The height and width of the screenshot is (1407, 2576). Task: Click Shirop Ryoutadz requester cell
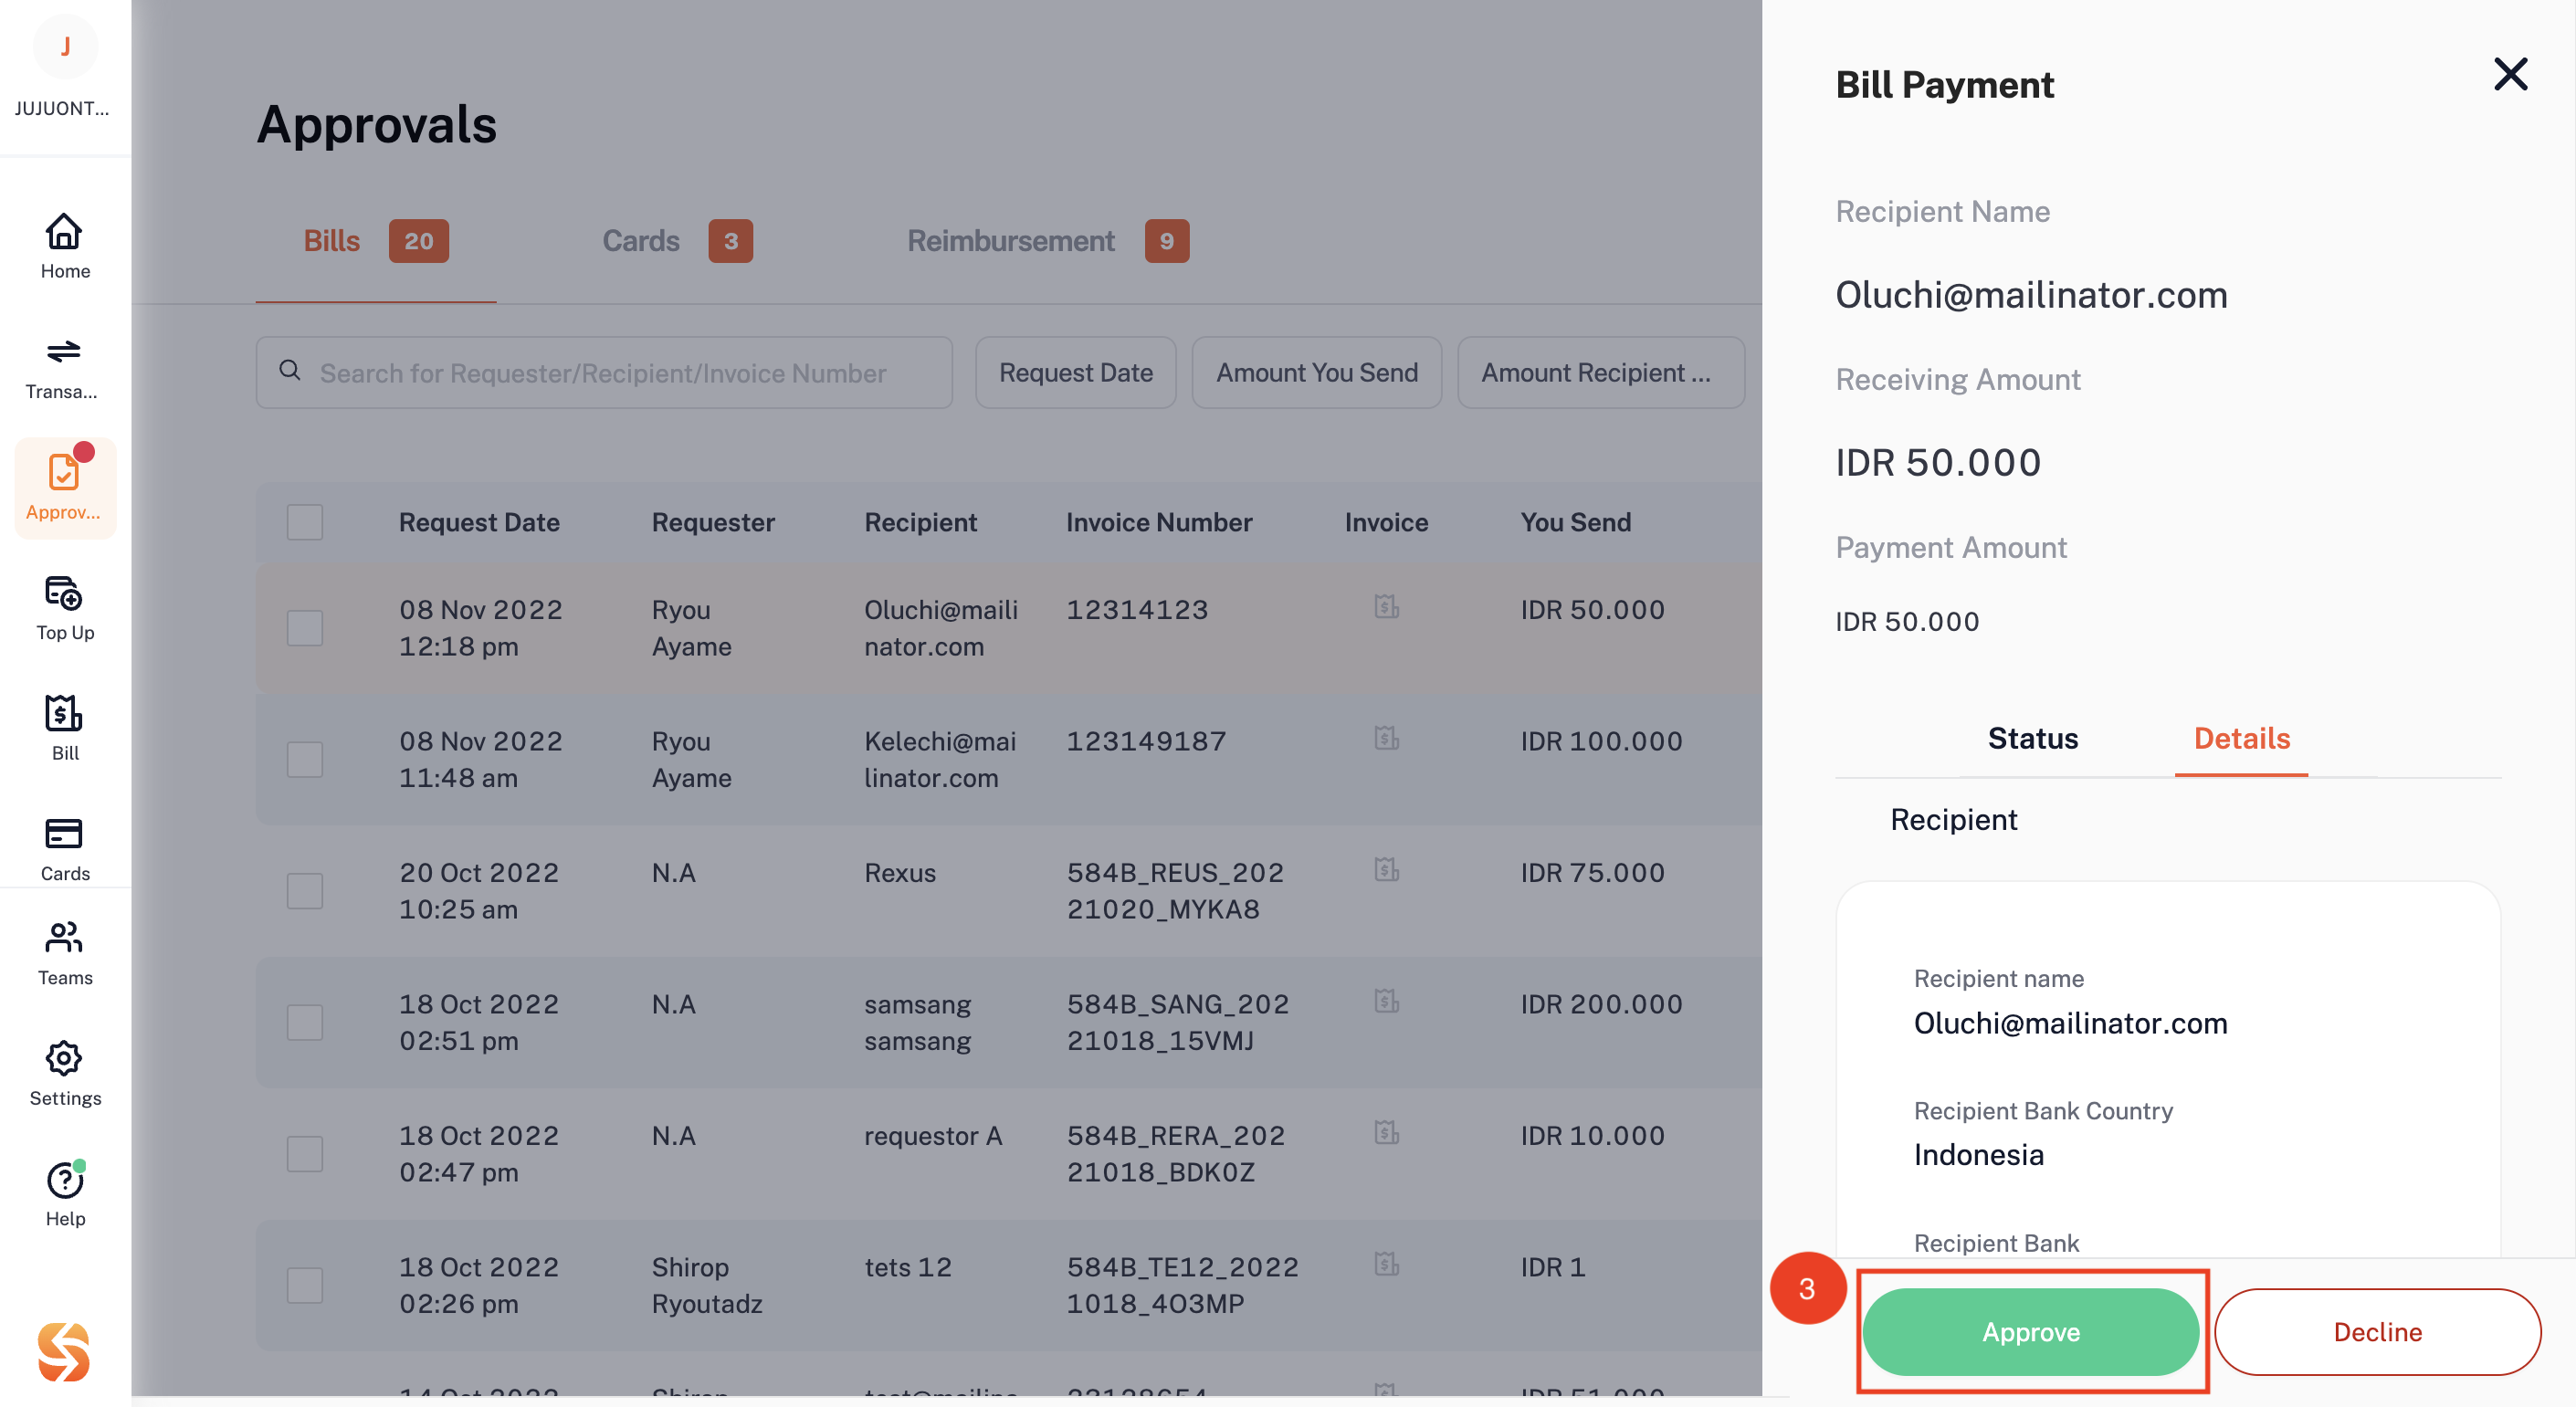(x=707, y=1286)
